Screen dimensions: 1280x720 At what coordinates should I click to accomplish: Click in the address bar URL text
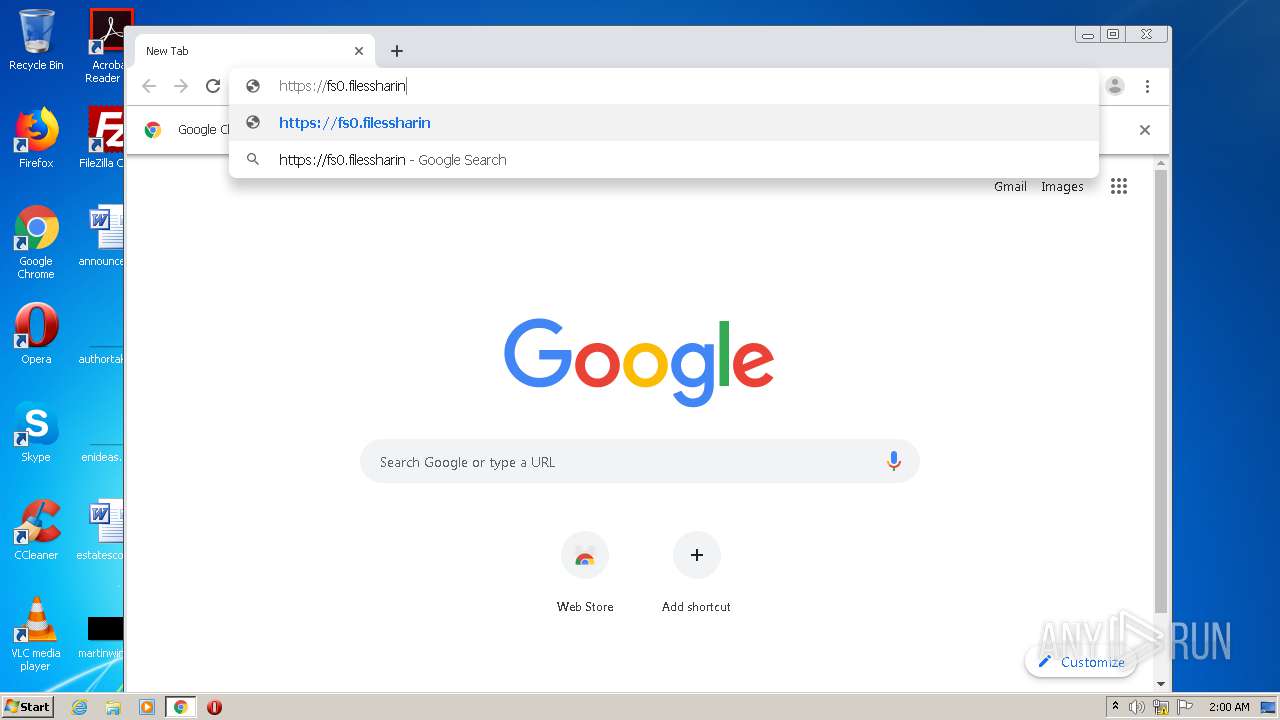click(342, 86)
